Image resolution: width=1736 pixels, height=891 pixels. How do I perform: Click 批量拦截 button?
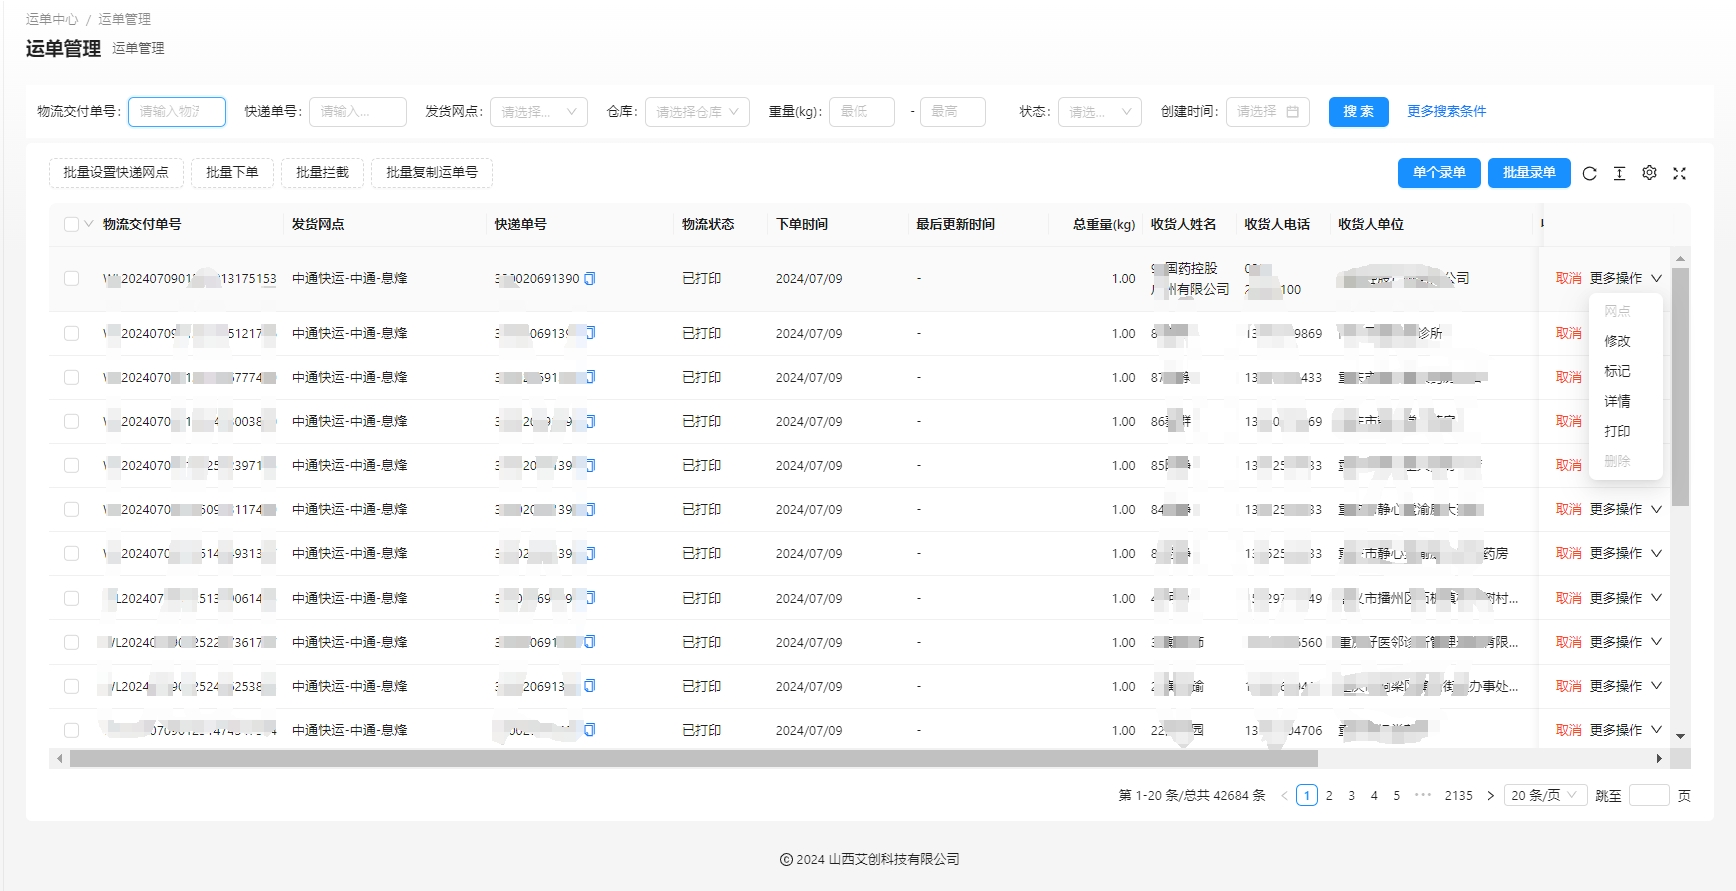coord(322,173)
